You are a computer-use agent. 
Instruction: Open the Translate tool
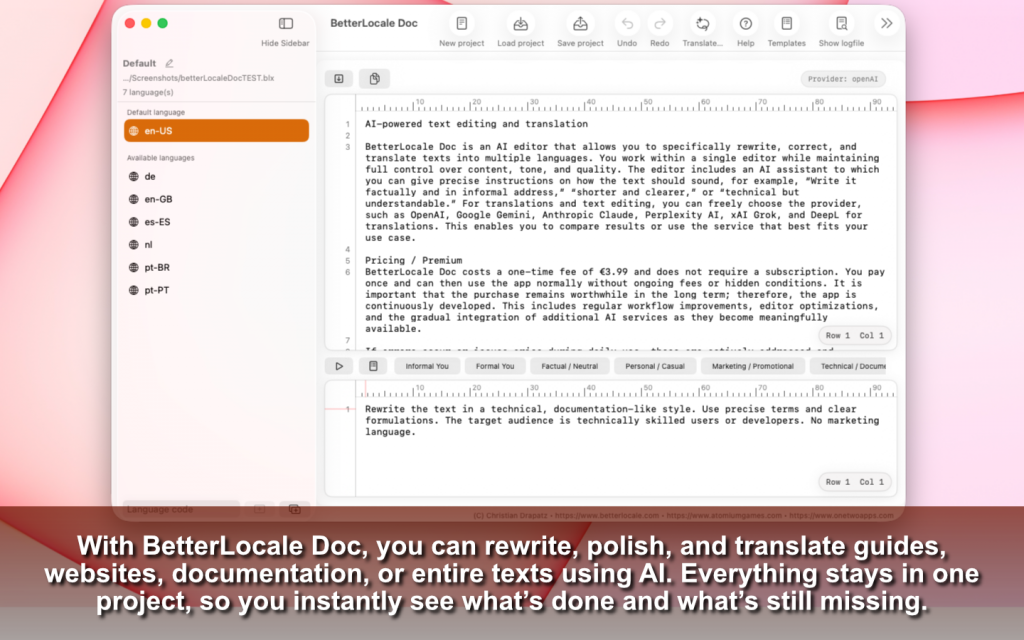coord(702,25)
